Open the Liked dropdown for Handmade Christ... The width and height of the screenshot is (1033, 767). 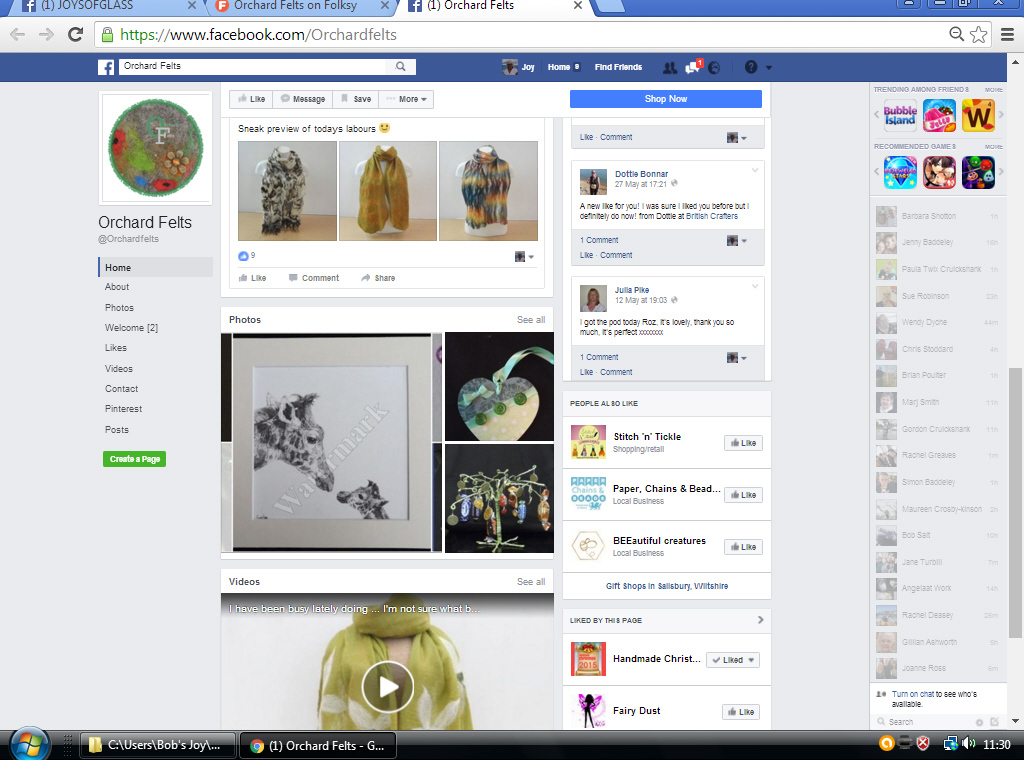point(733,660)
